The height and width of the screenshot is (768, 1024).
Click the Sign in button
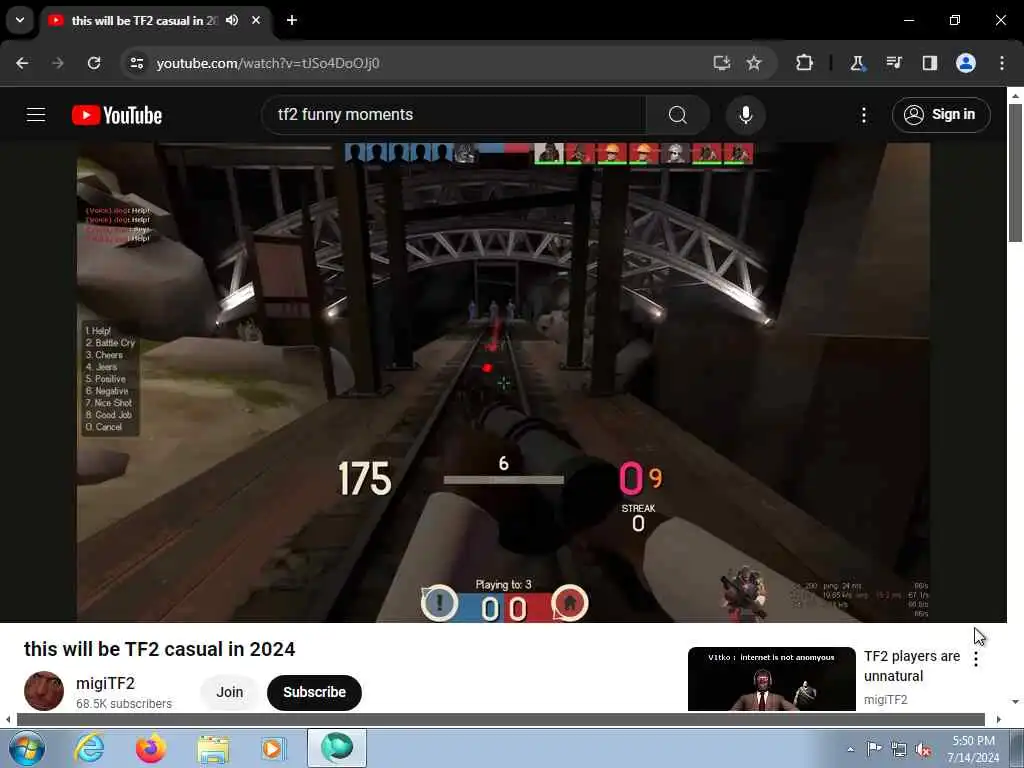point(941,115)
